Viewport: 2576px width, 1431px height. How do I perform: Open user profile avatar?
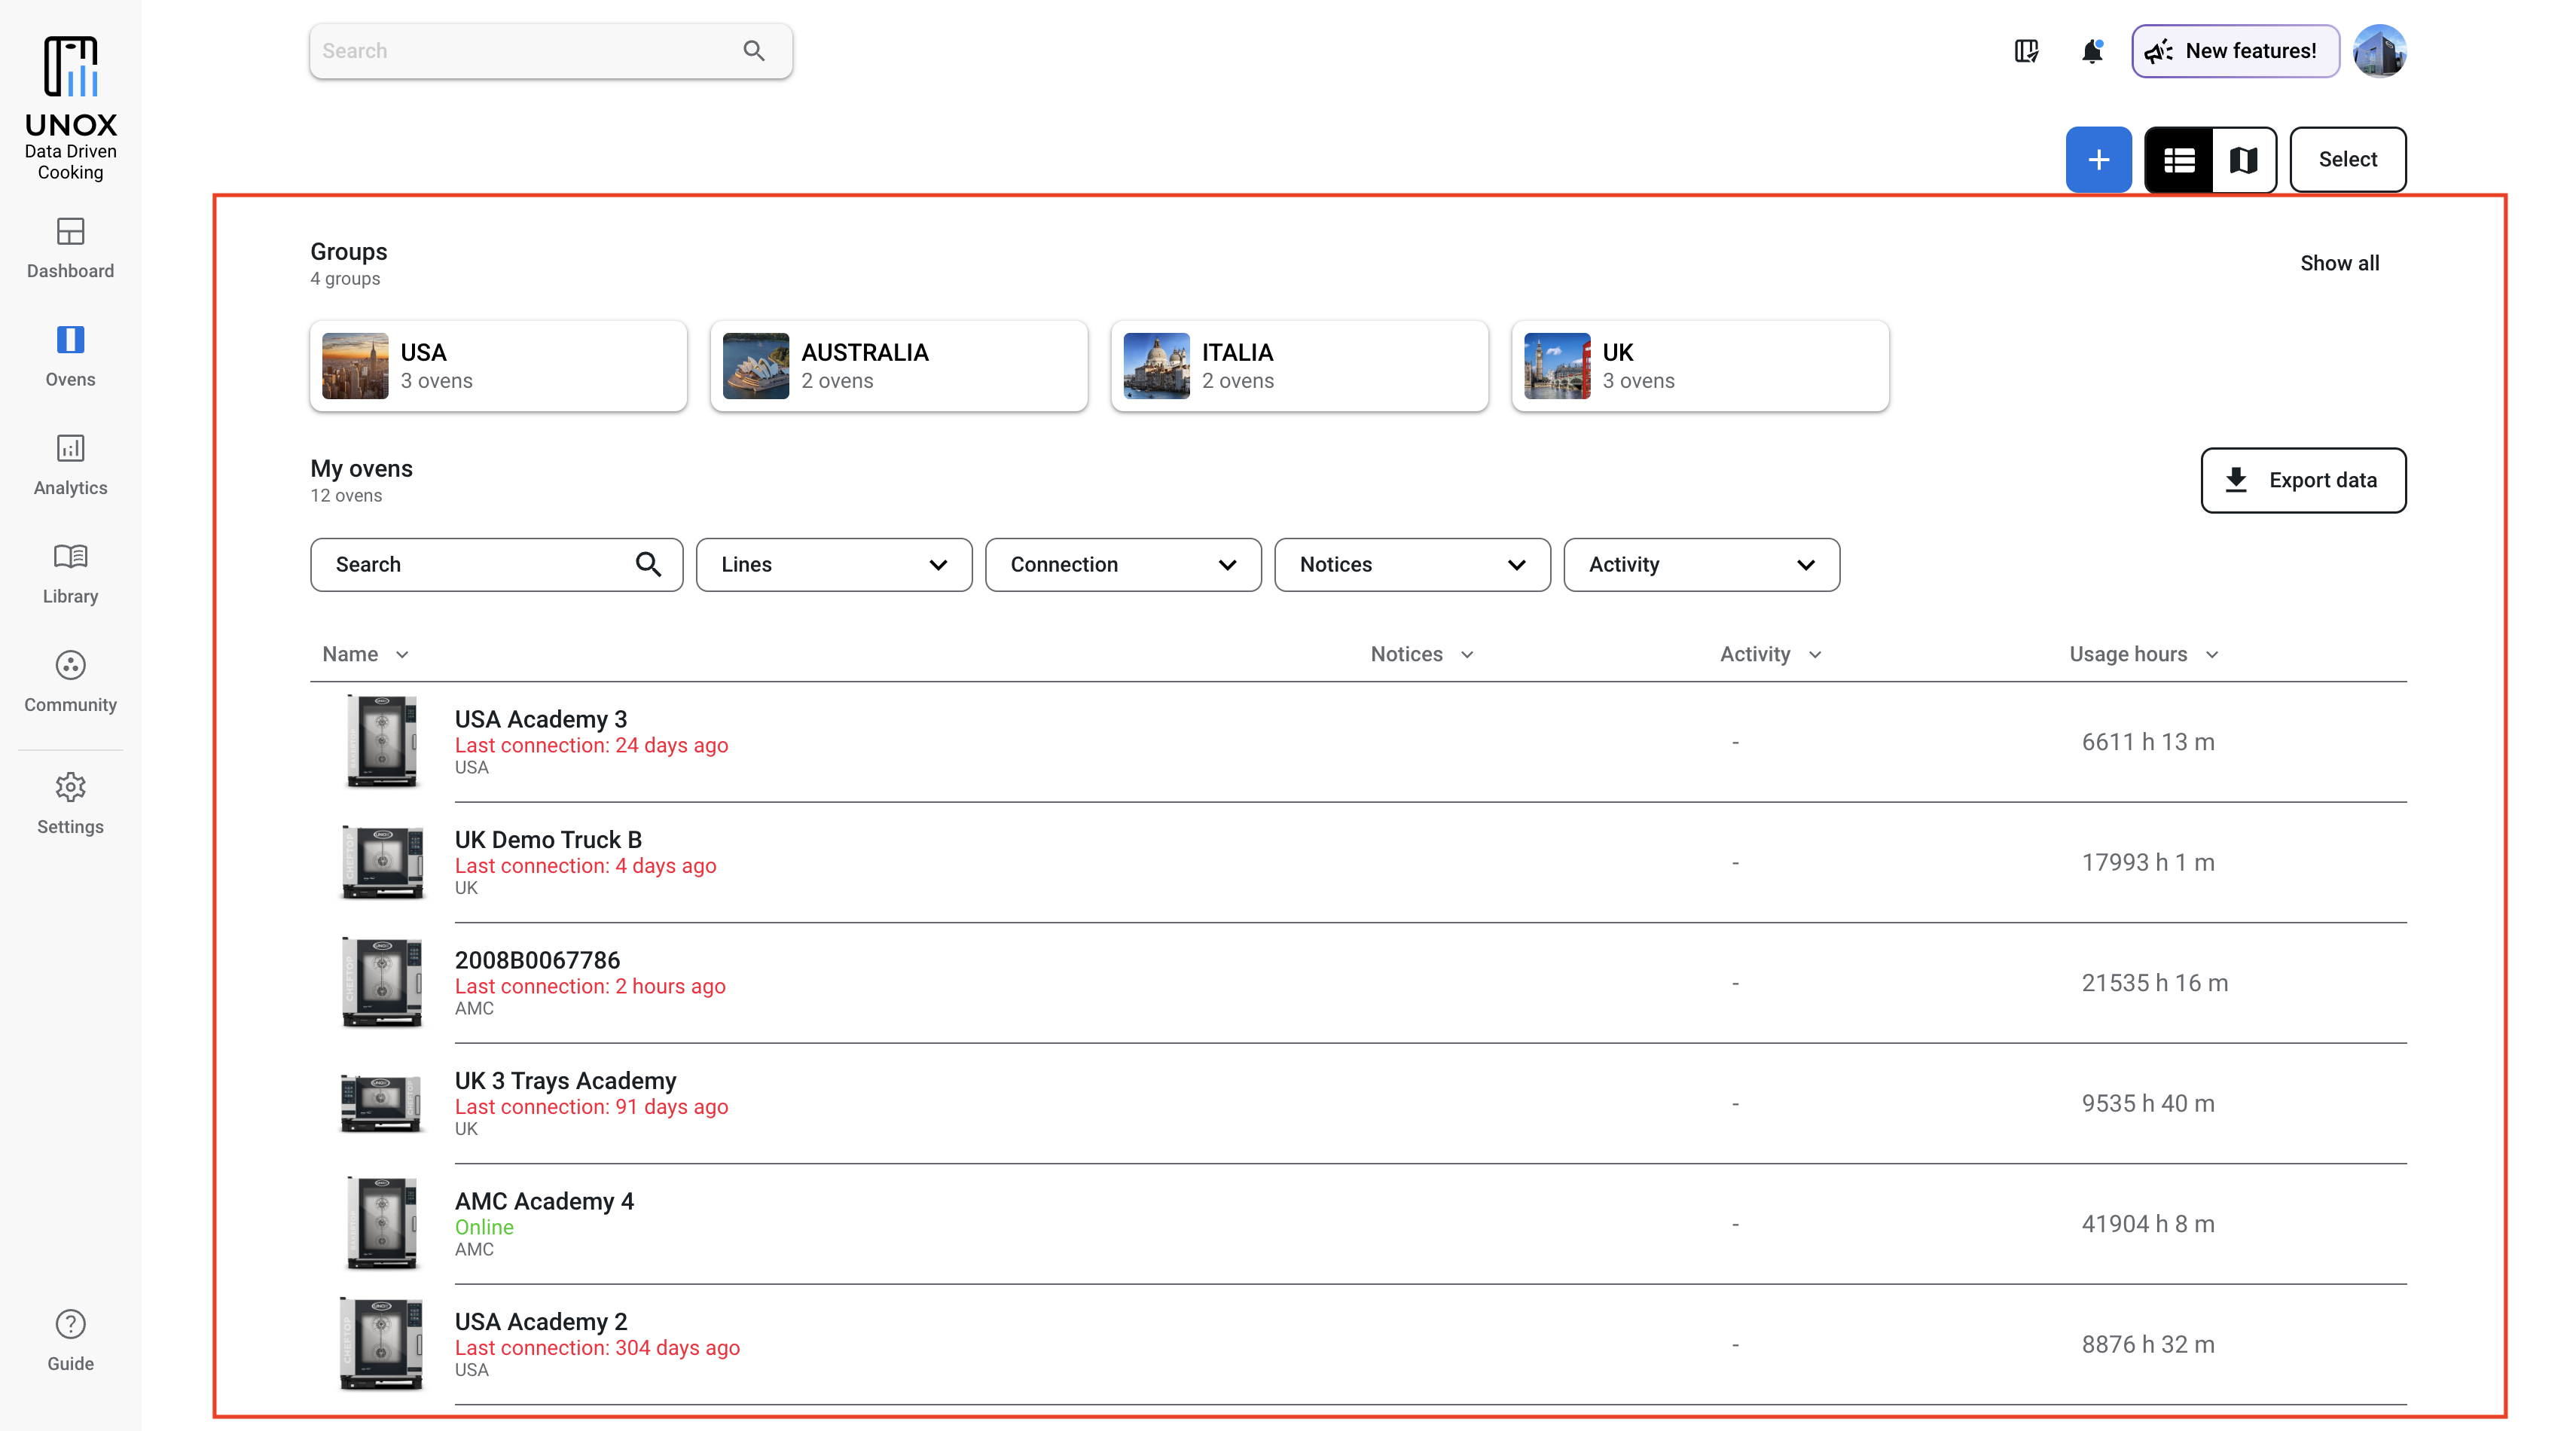[2379, 51]
